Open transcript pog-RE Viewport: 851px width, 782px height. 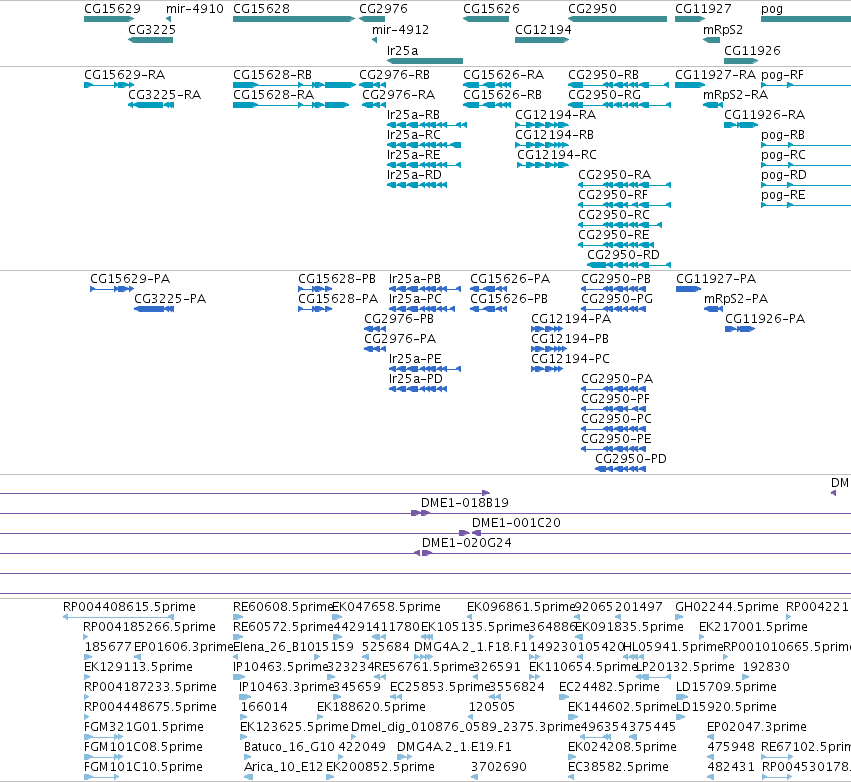pos(783,195)
